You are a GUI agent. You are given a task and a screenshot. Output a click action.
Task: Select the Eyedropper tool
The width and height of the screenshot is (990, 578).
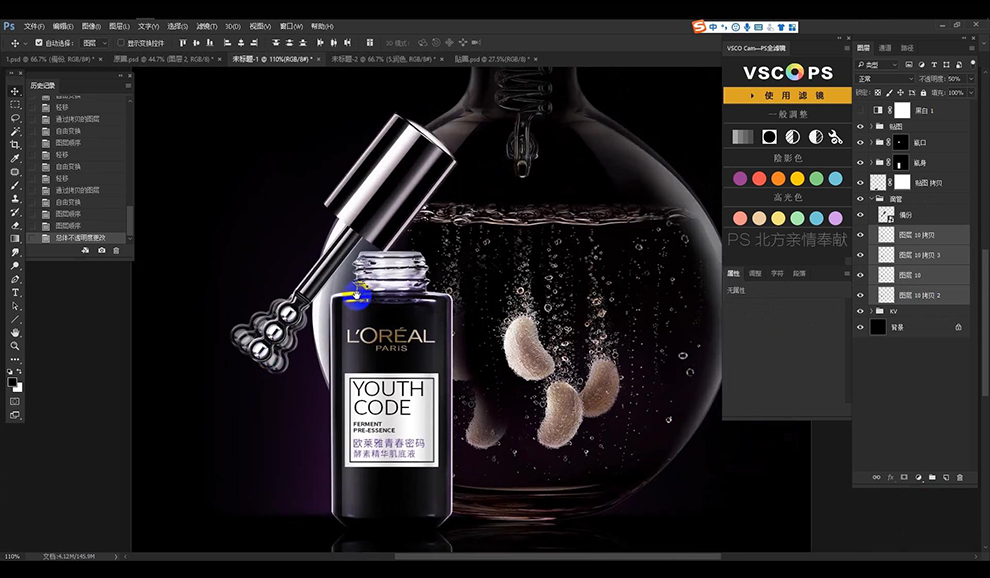(x=15, y=158)
